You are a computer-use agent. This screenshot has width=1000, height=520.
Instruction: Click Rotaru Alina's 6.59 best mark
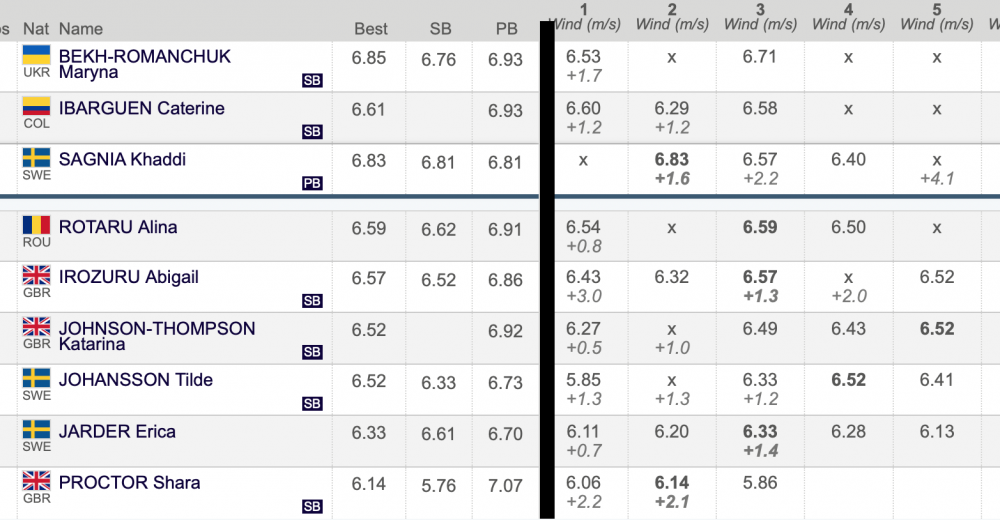pos(369,228)
